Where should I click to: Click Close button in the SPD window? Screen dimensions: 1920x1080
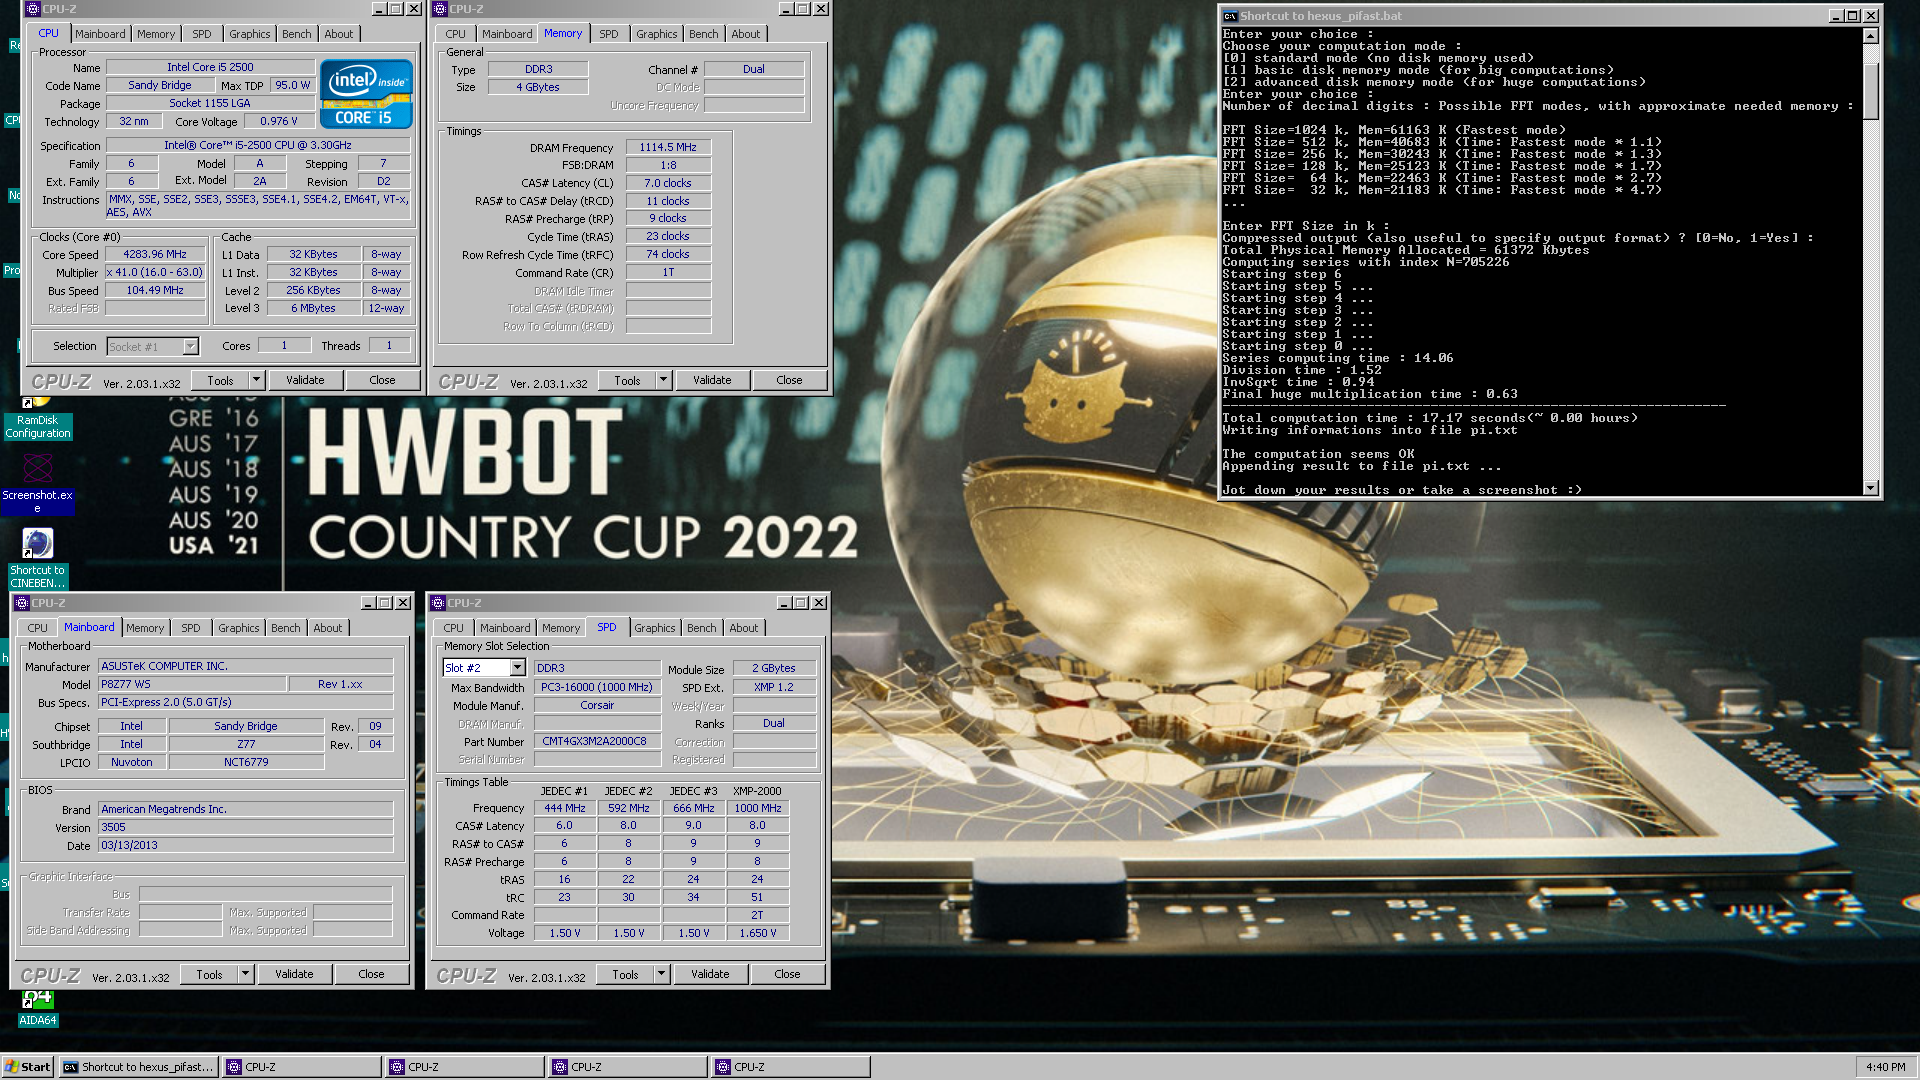[787, 974]
